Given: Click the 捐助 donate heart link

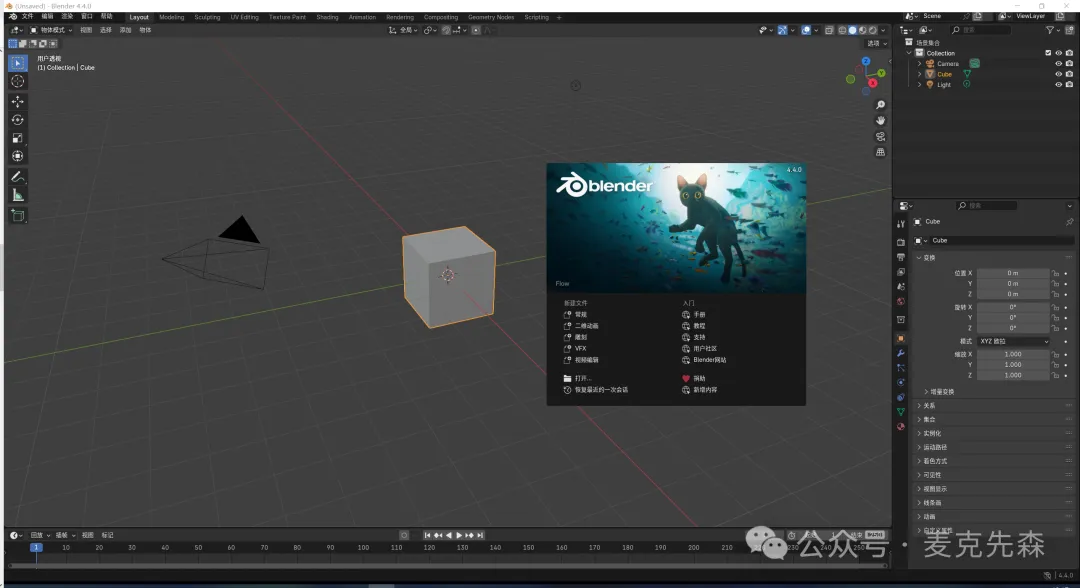Looking at the screenshot, I should (x=694, y=379).
